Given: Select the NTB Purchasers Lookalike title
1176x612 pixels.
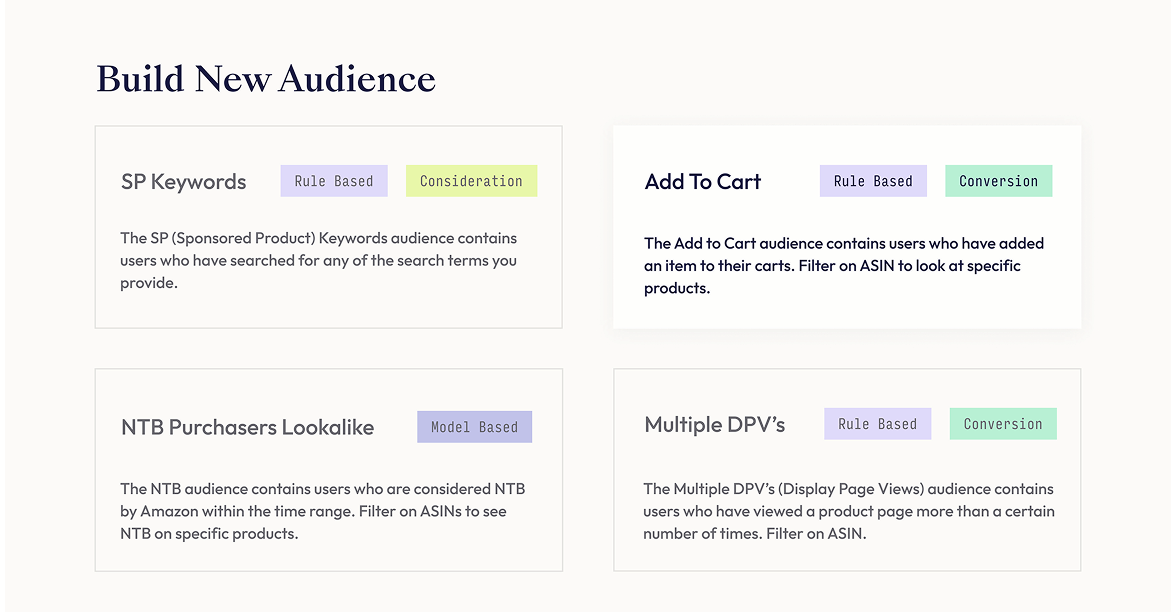Looking at the screenshot, I should coord(247,426).
